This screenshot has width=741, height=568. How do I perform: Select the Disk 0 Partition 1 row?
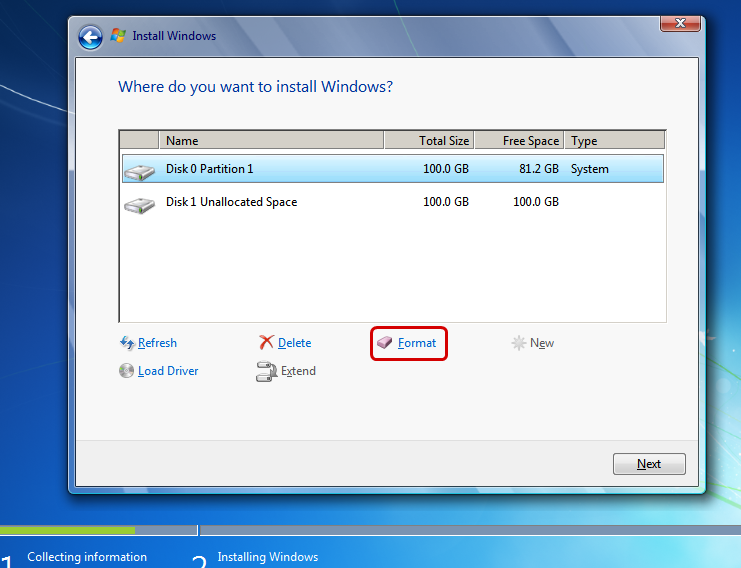tap(393, 169)
